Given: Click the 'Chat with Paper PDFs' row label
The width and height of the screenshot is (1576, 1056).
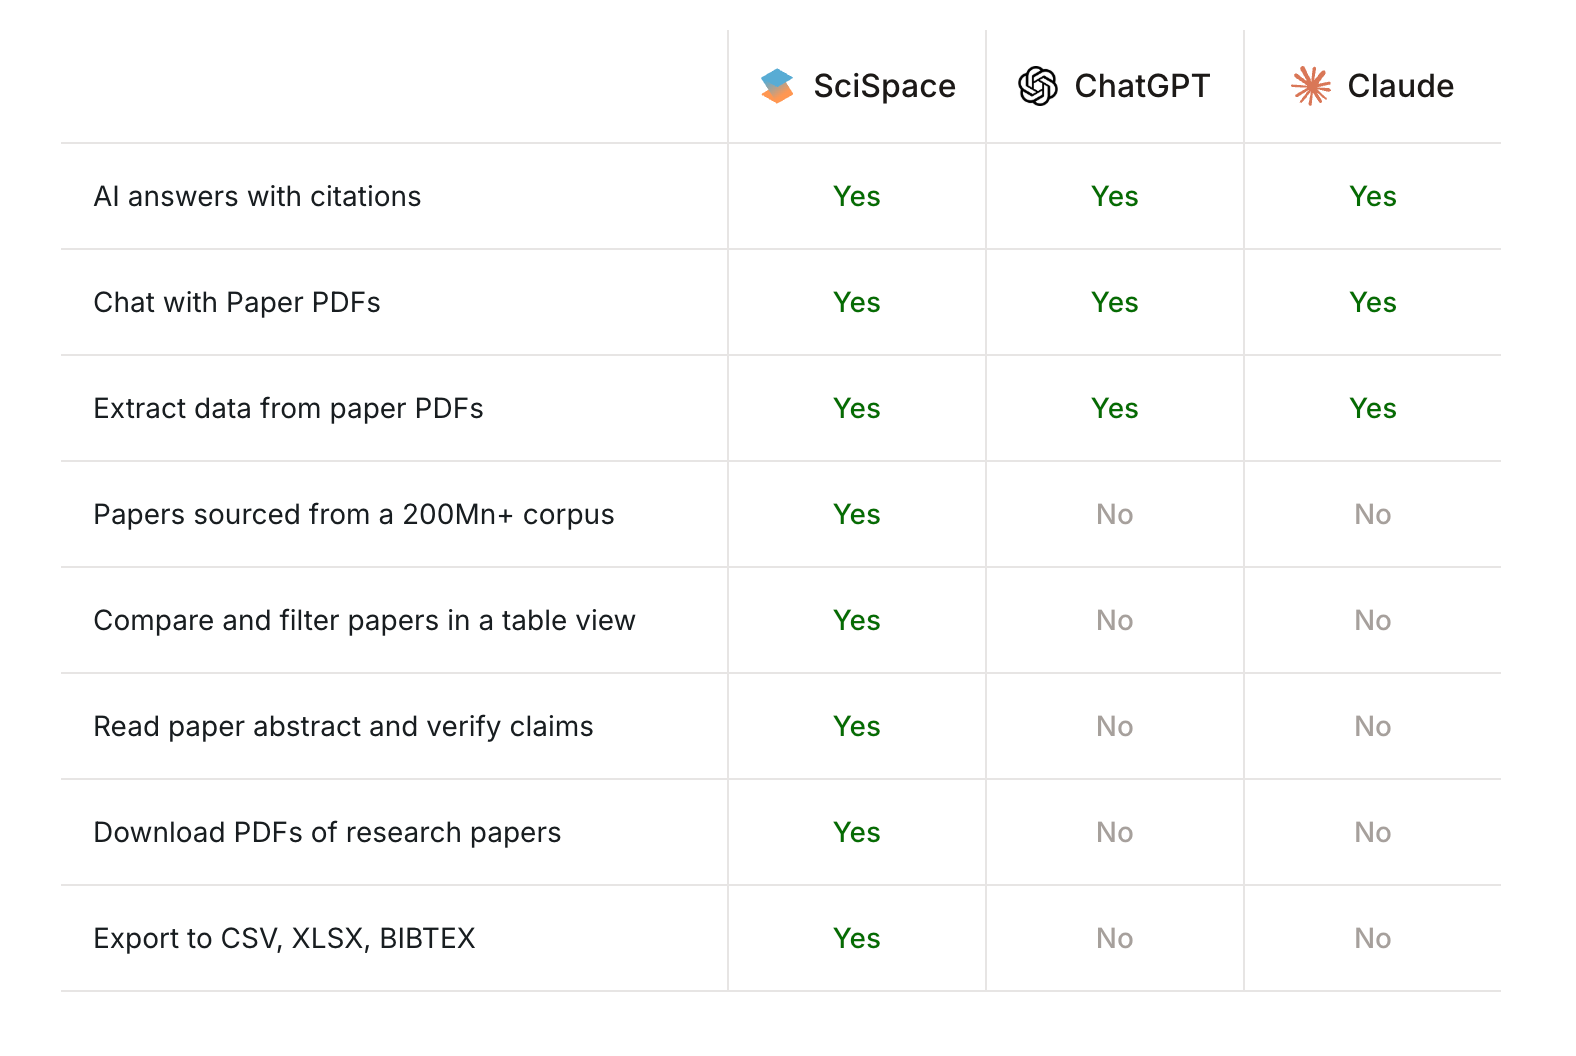Looking at the screenshot, I should (x=237, y=302).
